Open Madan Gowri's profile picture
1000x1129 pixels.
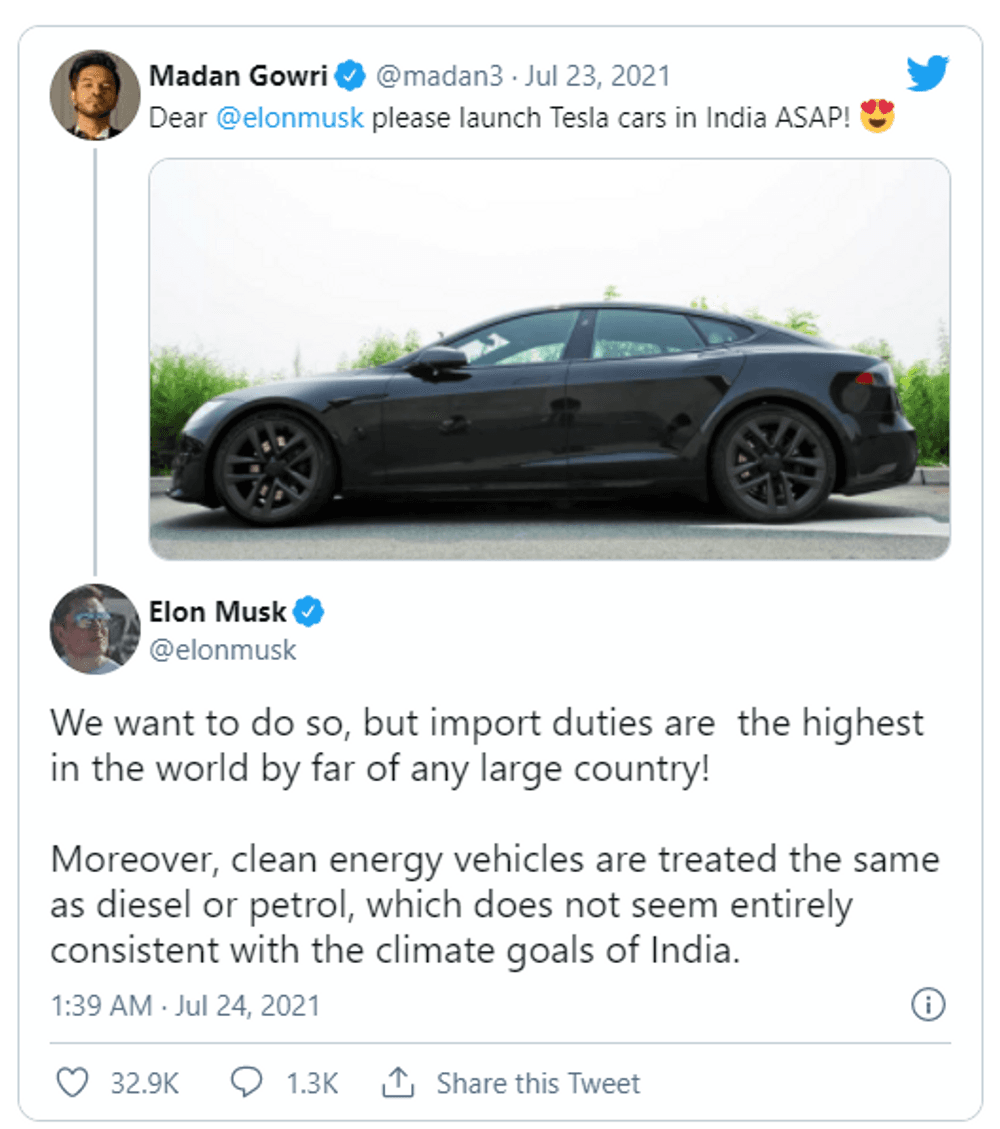pyautogui.click(x=95, y=94)
